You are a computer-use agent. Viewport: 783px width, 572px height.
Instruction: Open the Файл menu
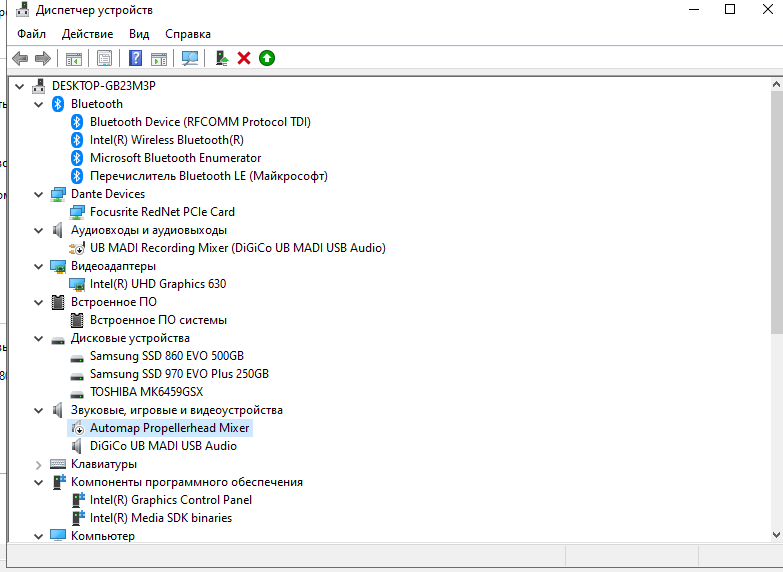pyautogui.click(x=31, y=34)
